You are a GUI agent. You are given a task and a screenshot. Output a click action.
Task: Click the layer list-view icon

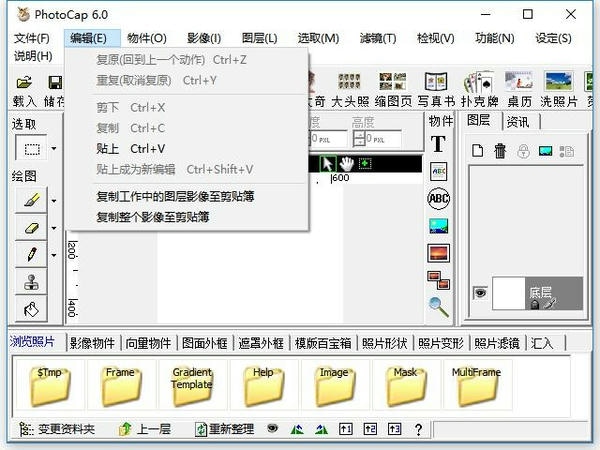(x=567, y=151)
